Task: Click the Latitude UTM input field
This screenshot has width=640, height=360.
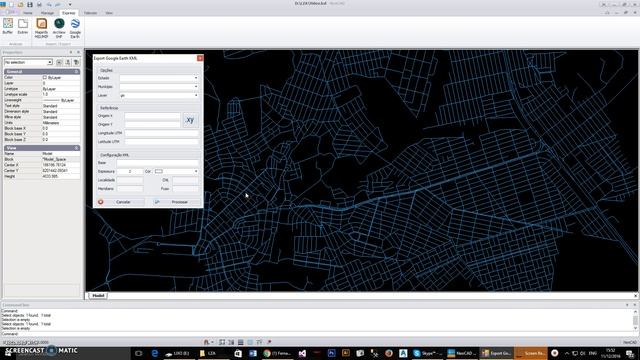Action: pos(162,142)
